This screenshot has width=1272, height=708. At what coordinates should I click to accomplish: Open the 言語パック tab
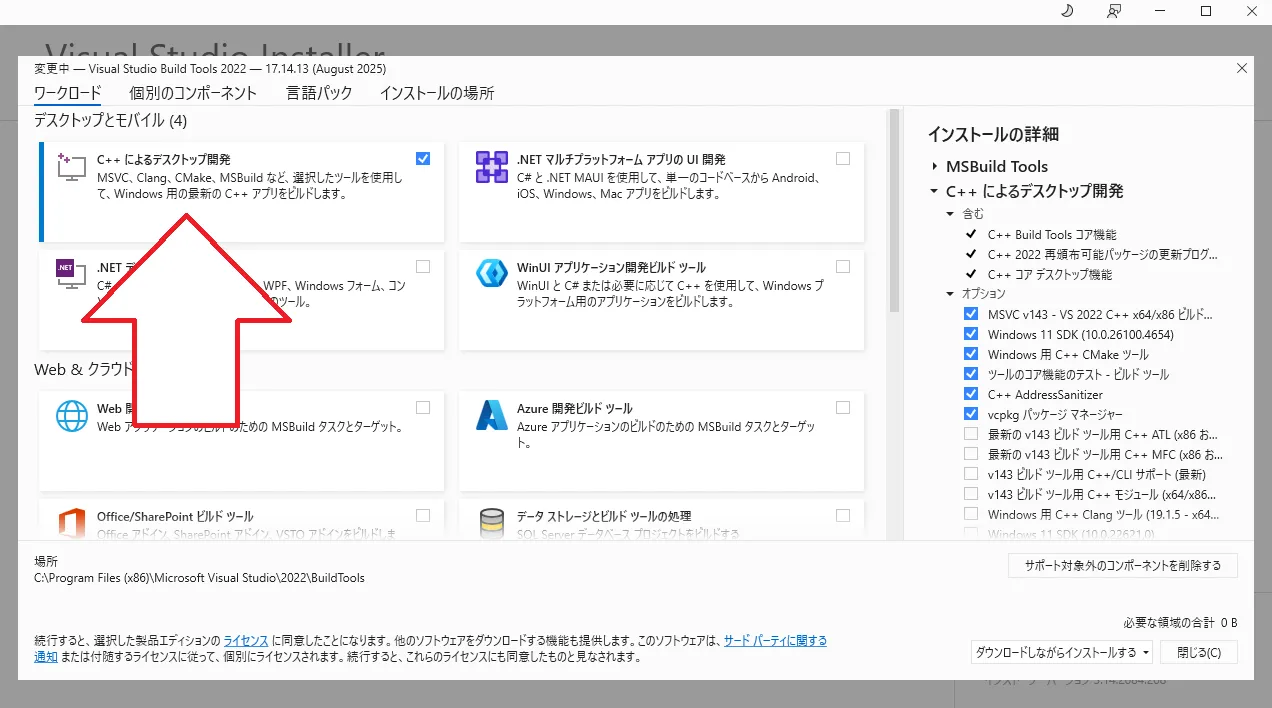click(318, 93)
